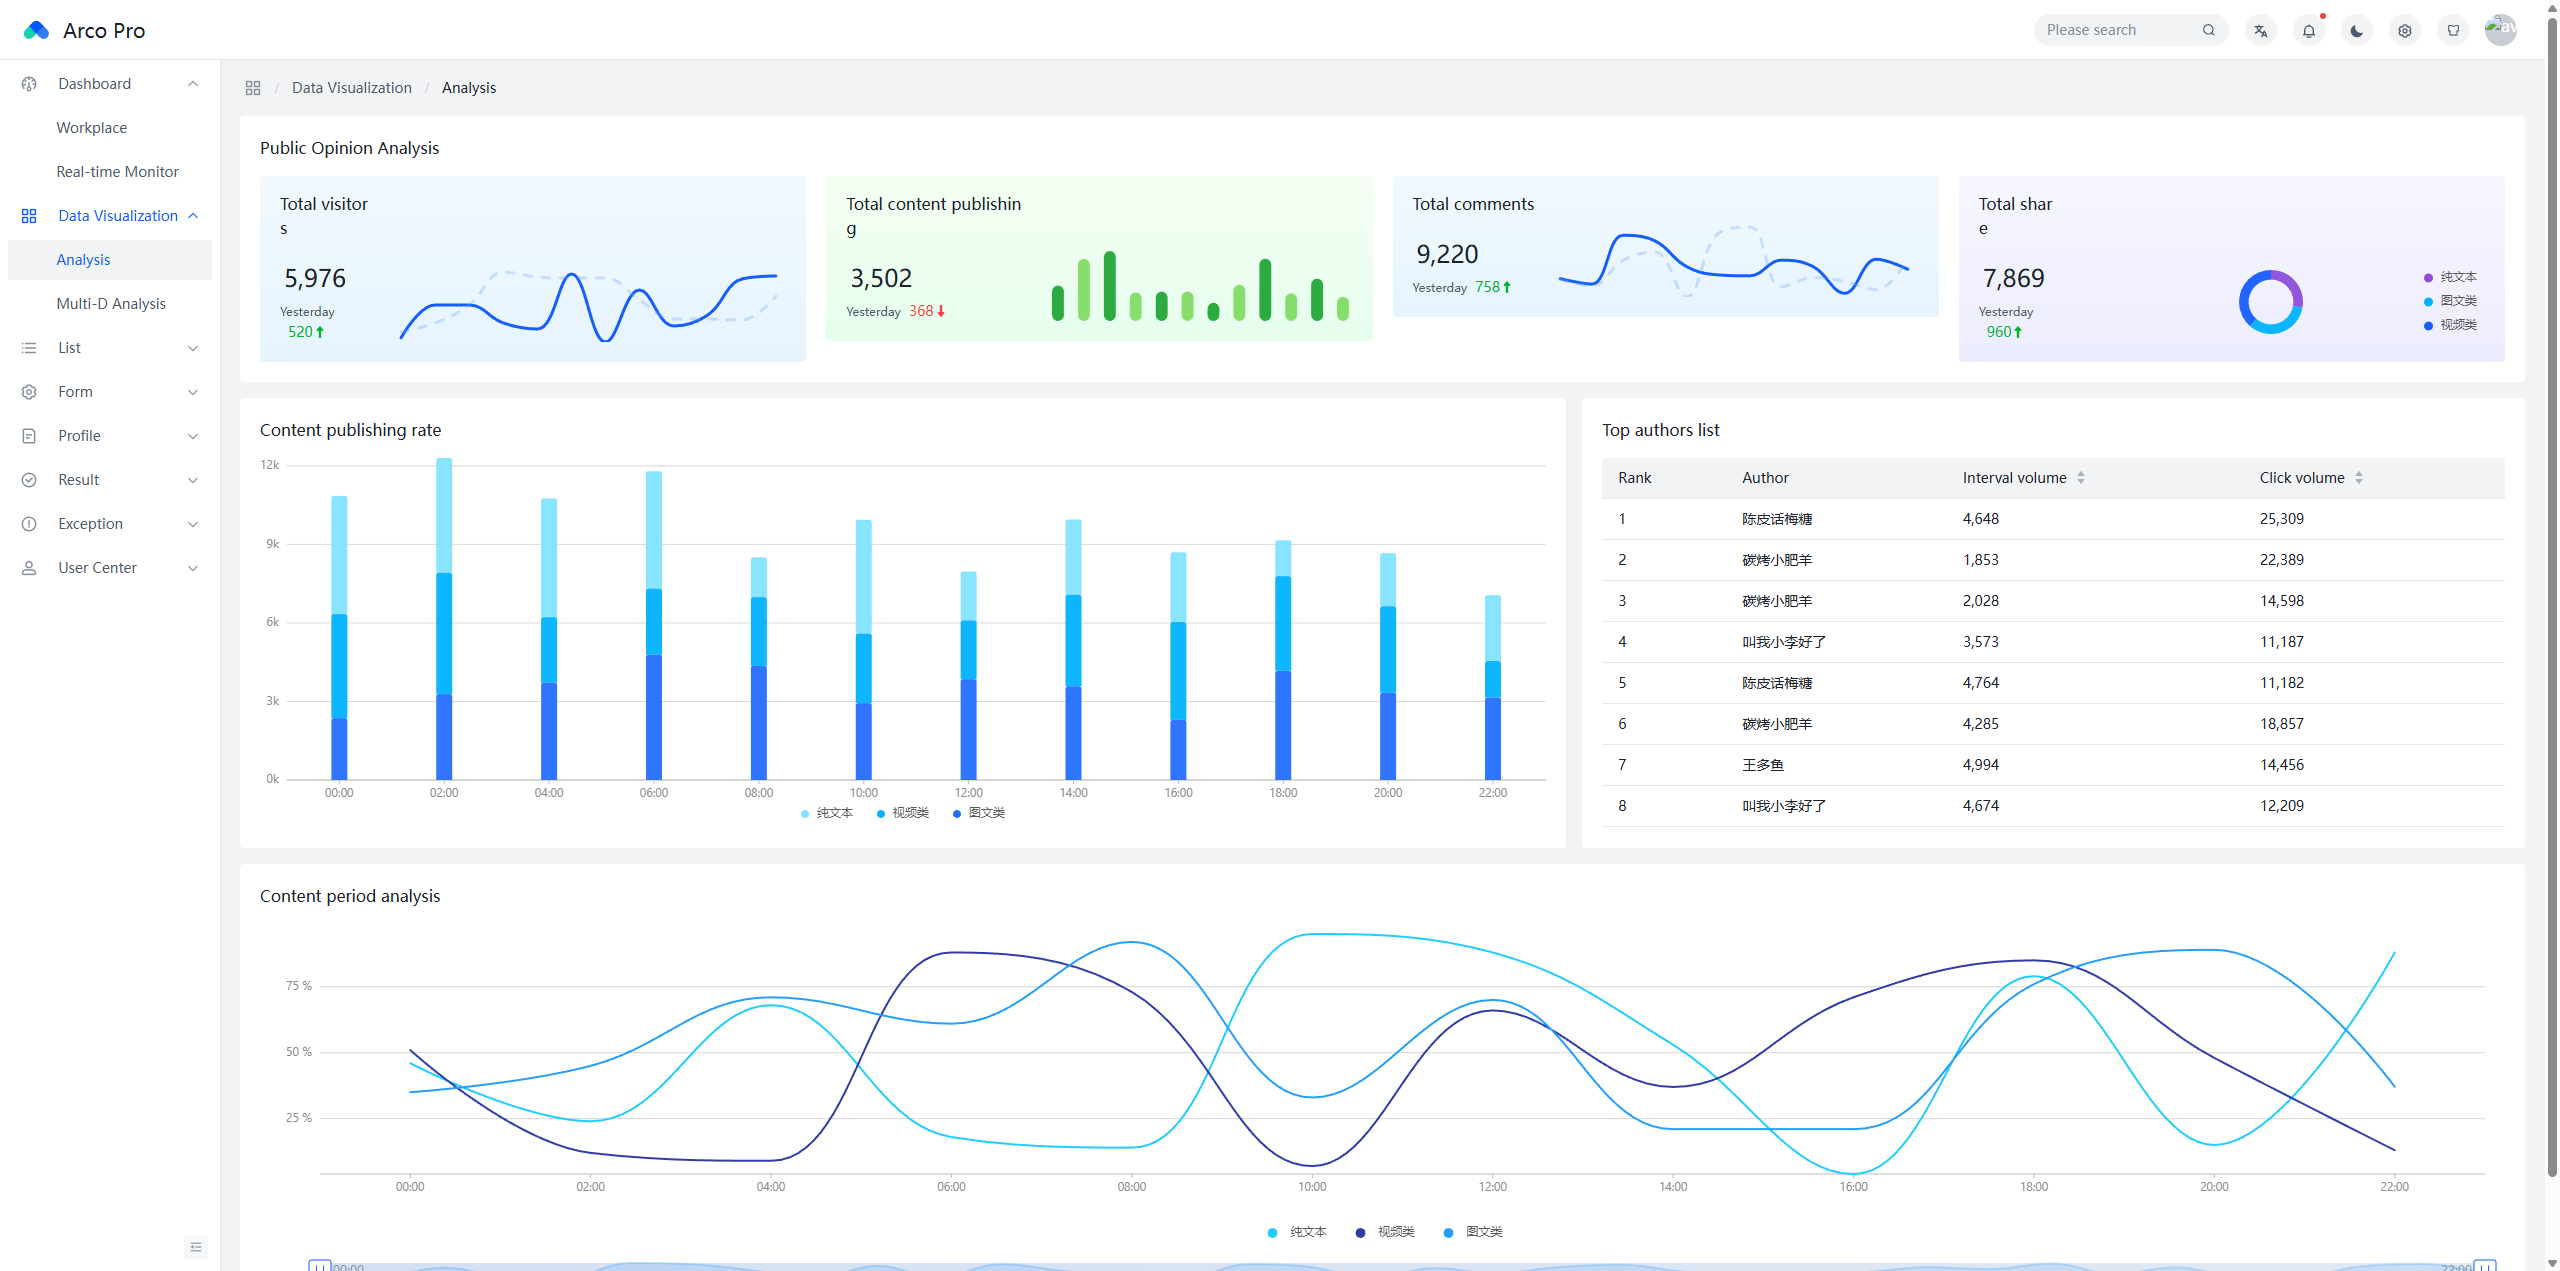Click the 9,220 total comments value
Viewport: 2560px width, 1271px height.
tap(1447, 254)
